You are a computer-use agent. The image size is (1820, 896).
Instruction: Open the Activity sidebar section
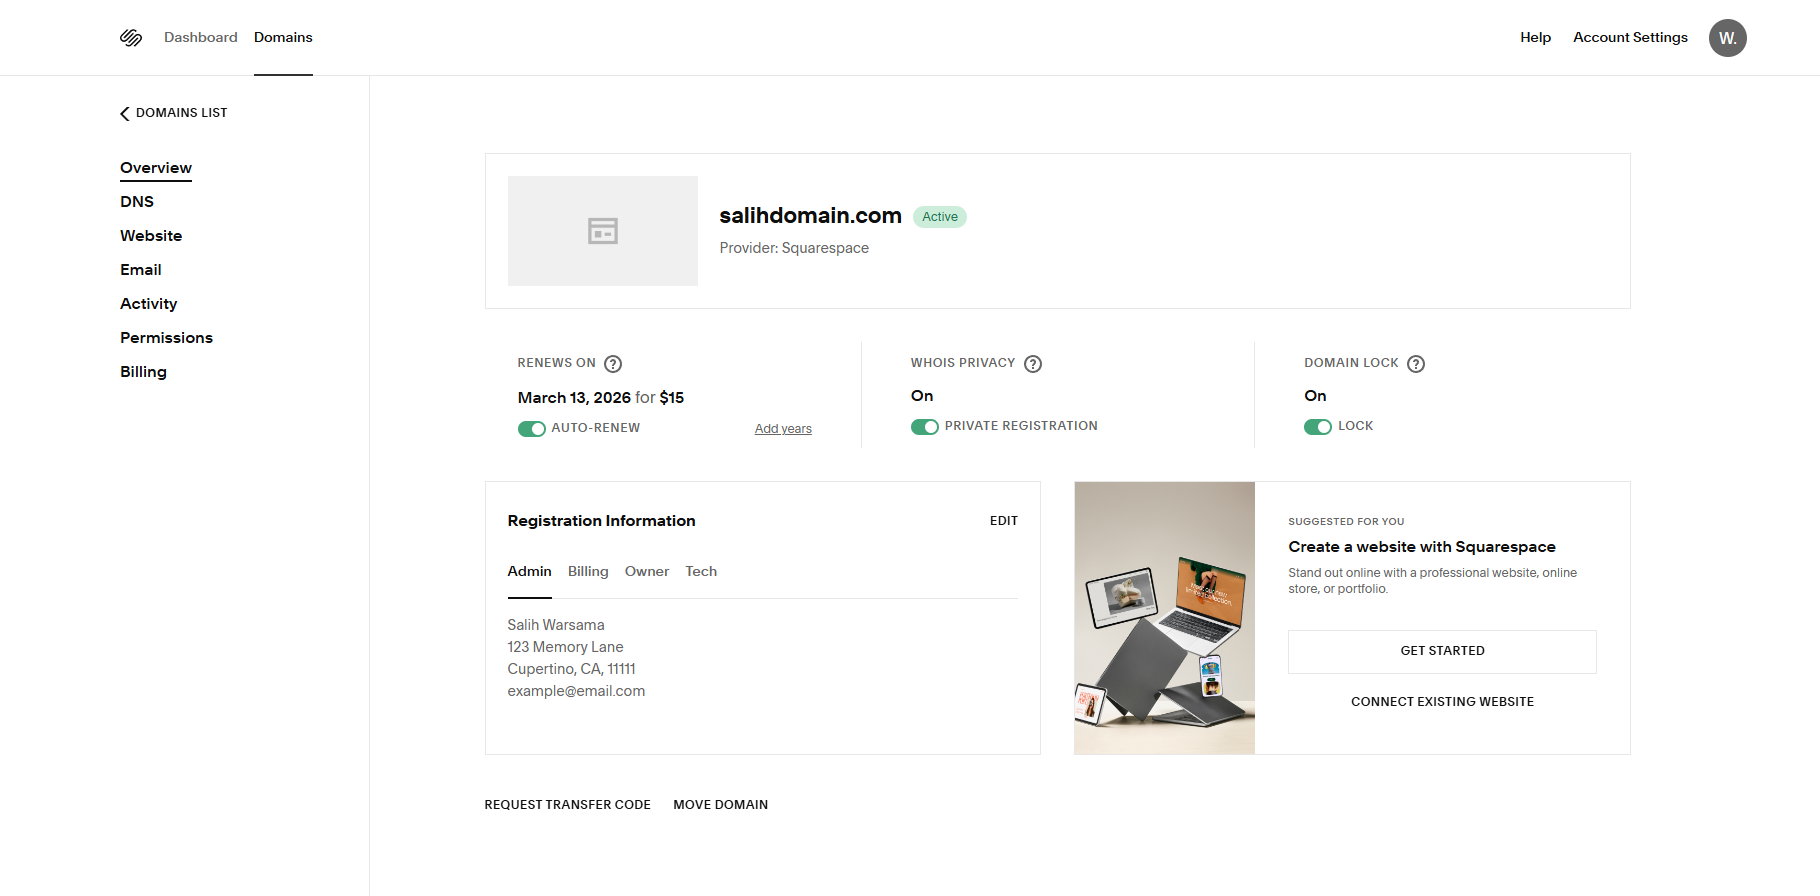click(x=149, y=304)
